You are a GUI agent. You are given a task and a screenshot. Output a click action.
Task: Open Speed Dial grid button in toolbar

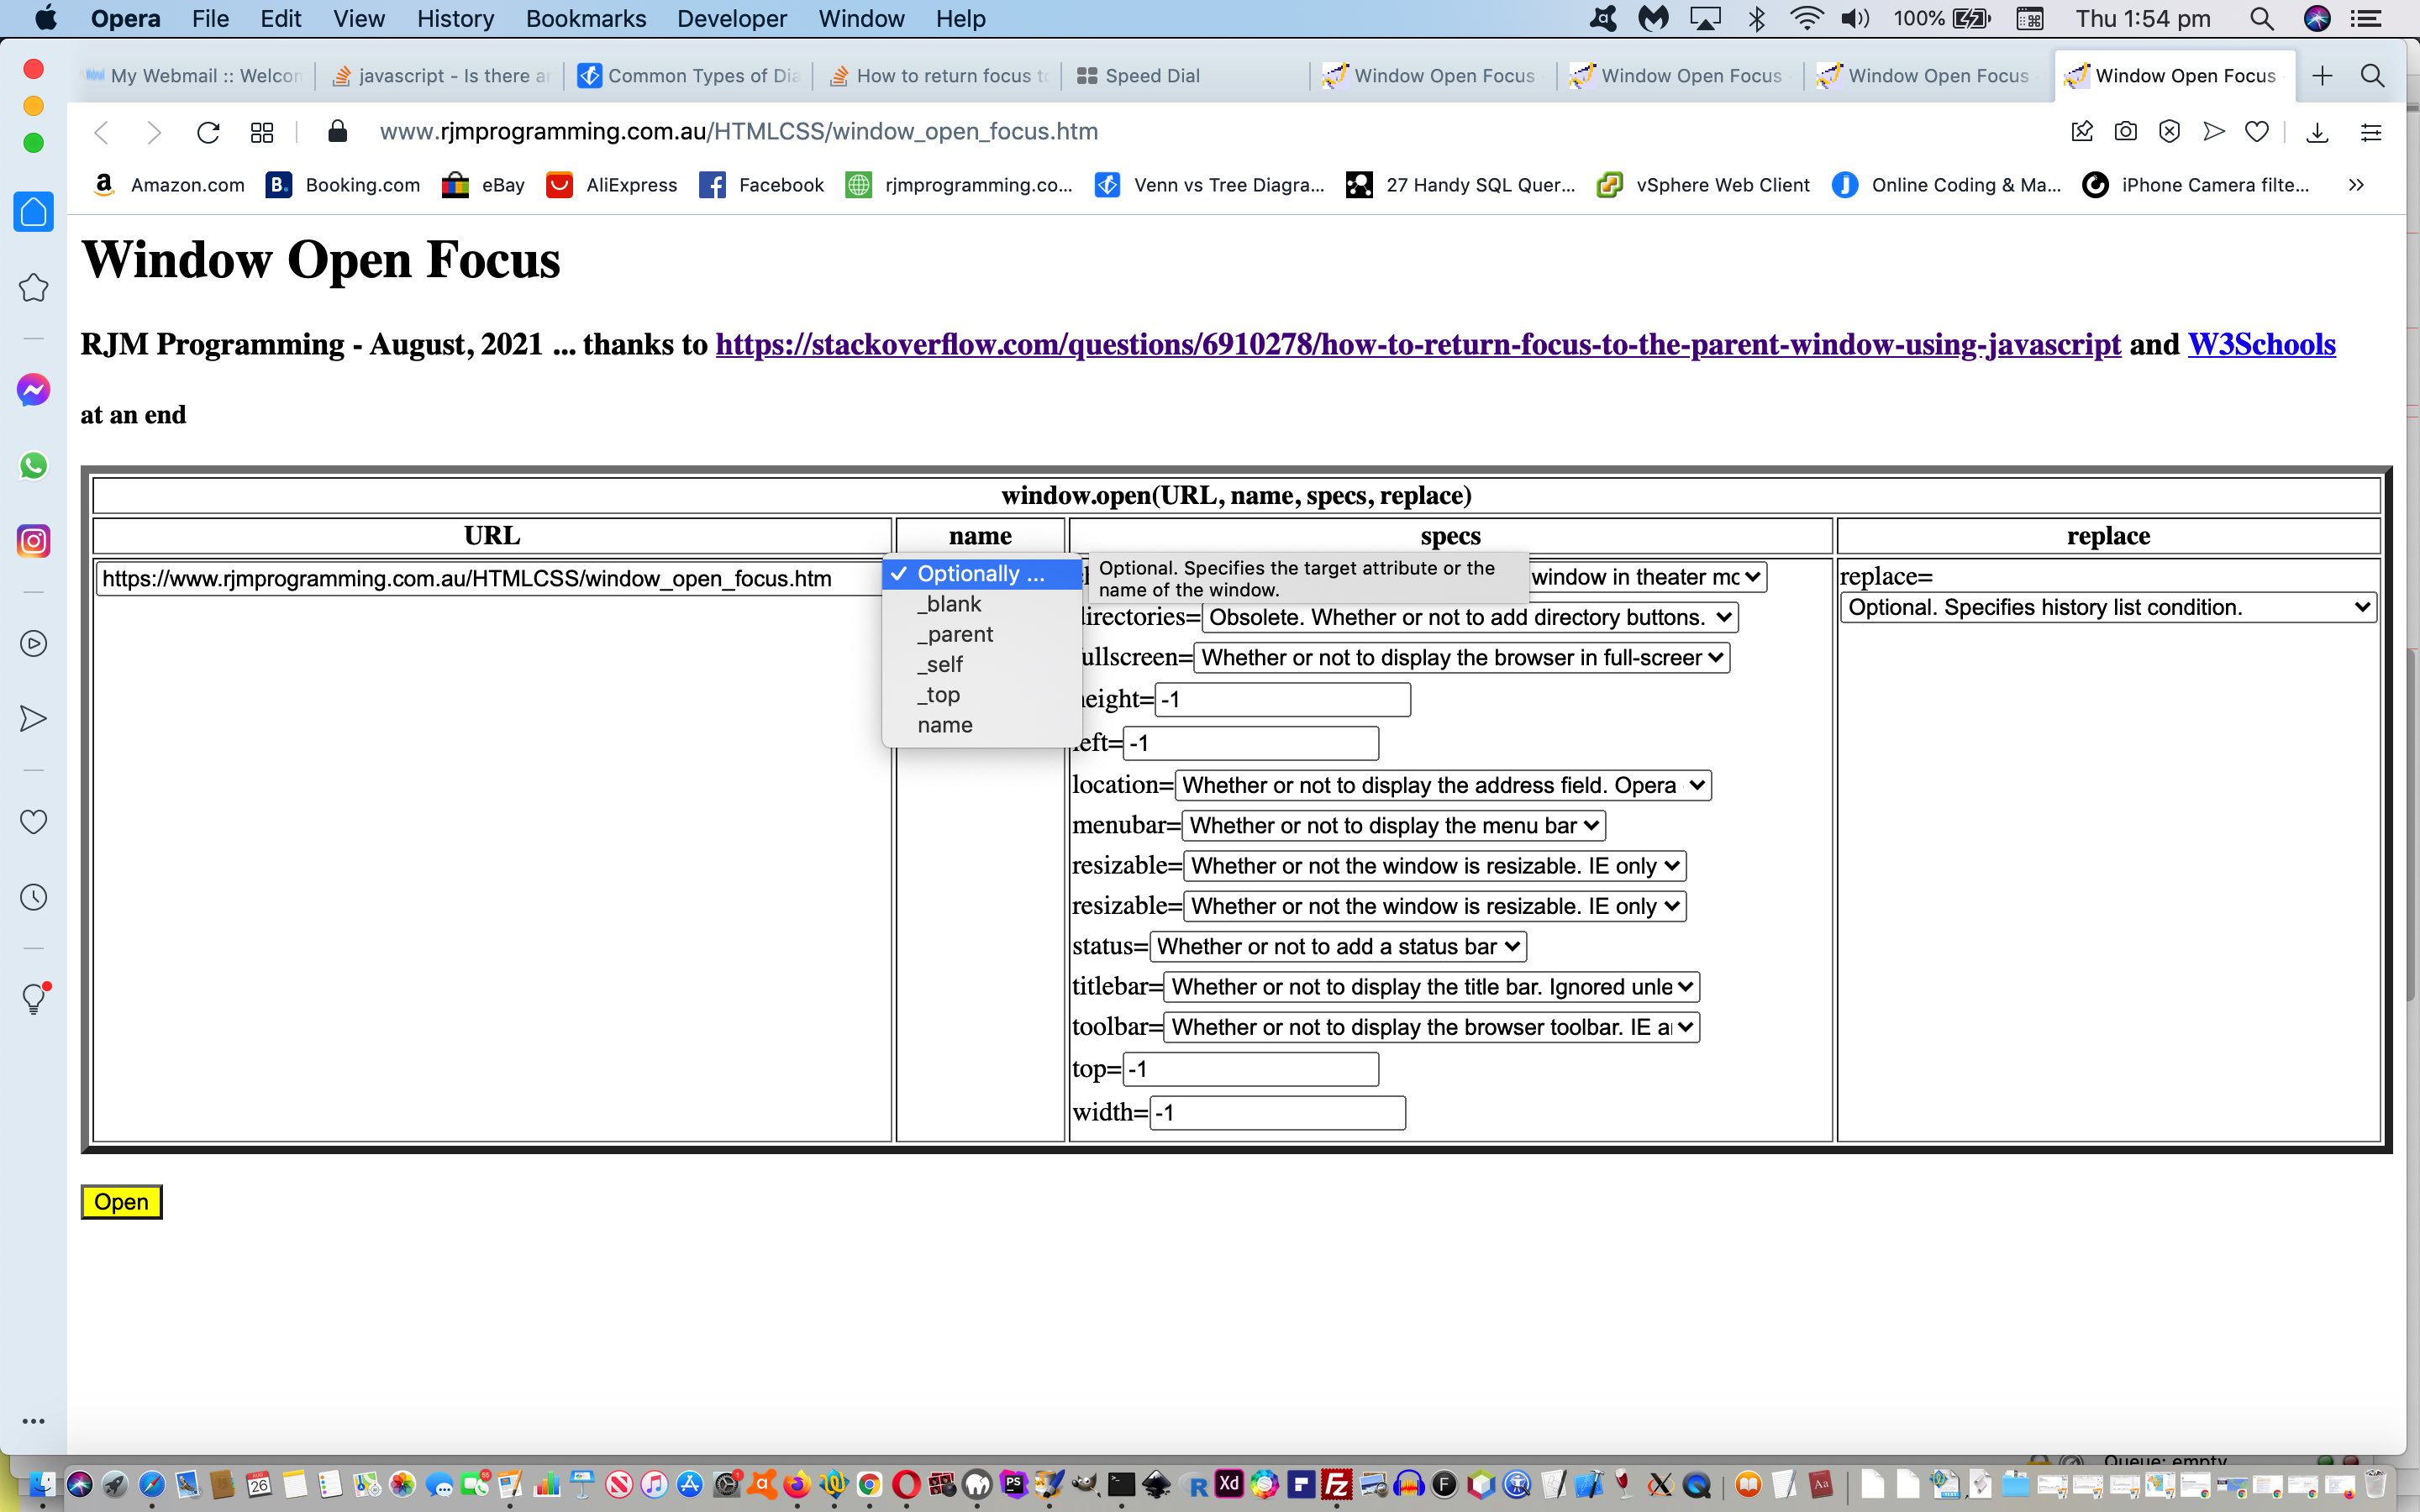(262, 132)
